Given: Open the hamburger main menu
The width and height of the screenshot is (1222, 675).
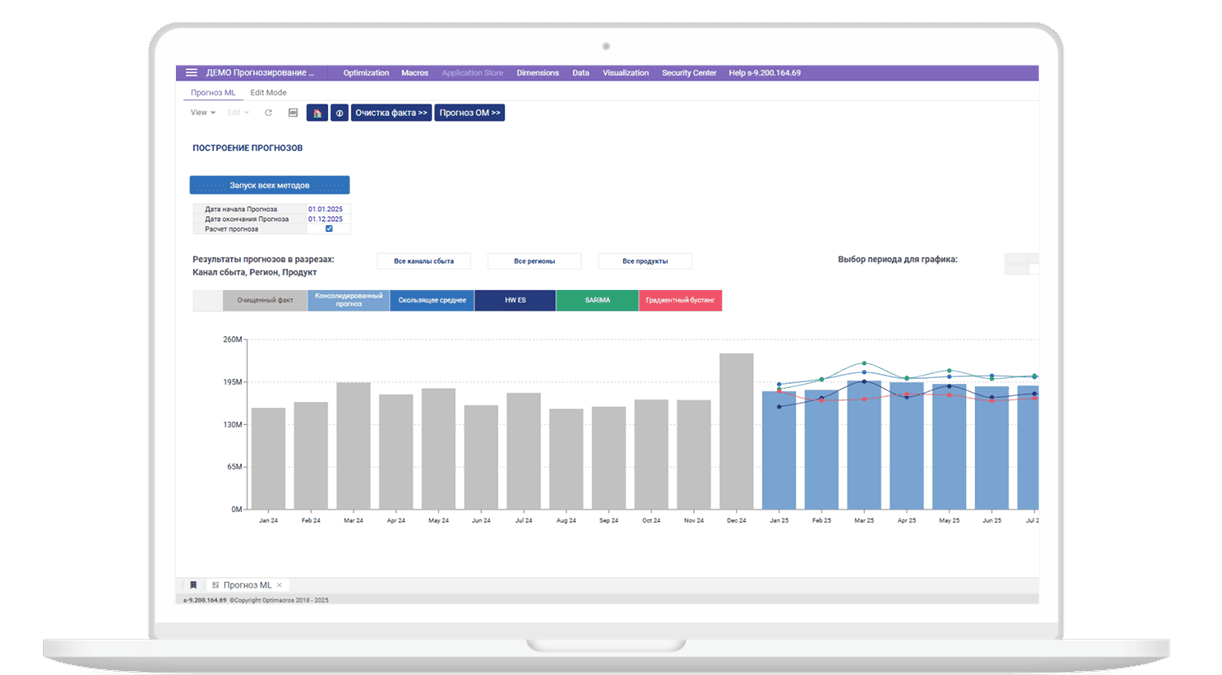Looking at the screenshot, I should [191, 73].
